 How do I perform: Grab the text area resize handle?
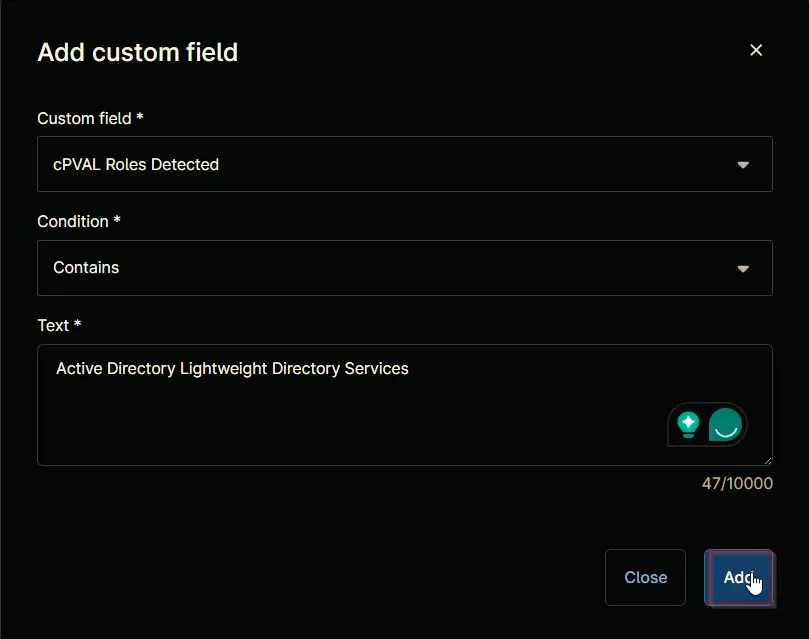click(x=768, y=461)
